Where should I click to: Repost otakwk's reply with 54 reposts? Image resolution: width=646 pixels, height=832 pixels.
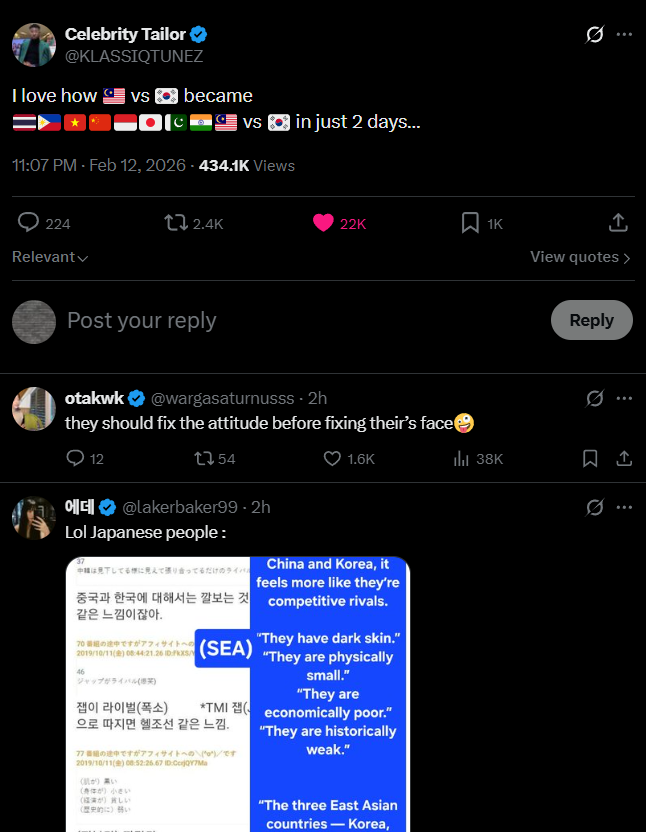click(204, 458)
